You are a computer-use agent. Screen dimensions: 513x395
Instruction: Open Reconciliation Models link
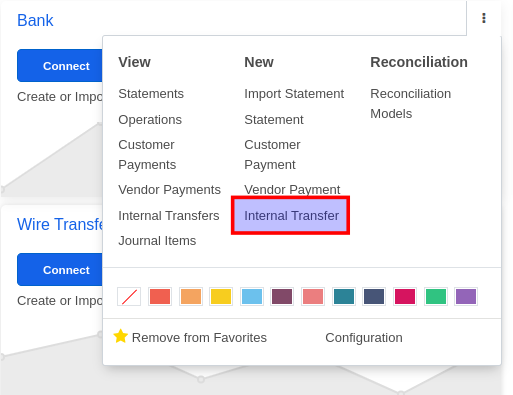[x=411, y=104]
